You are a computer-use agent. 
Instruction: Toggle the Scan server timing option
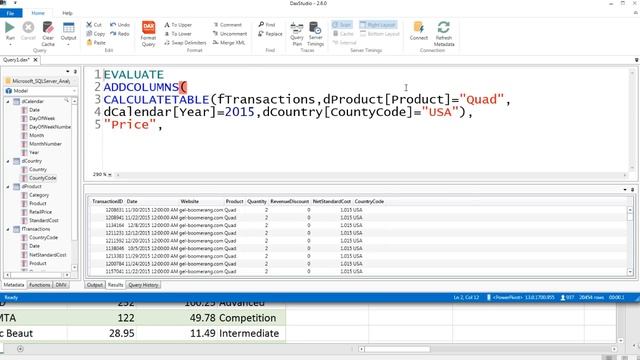[x=342, y=25]
